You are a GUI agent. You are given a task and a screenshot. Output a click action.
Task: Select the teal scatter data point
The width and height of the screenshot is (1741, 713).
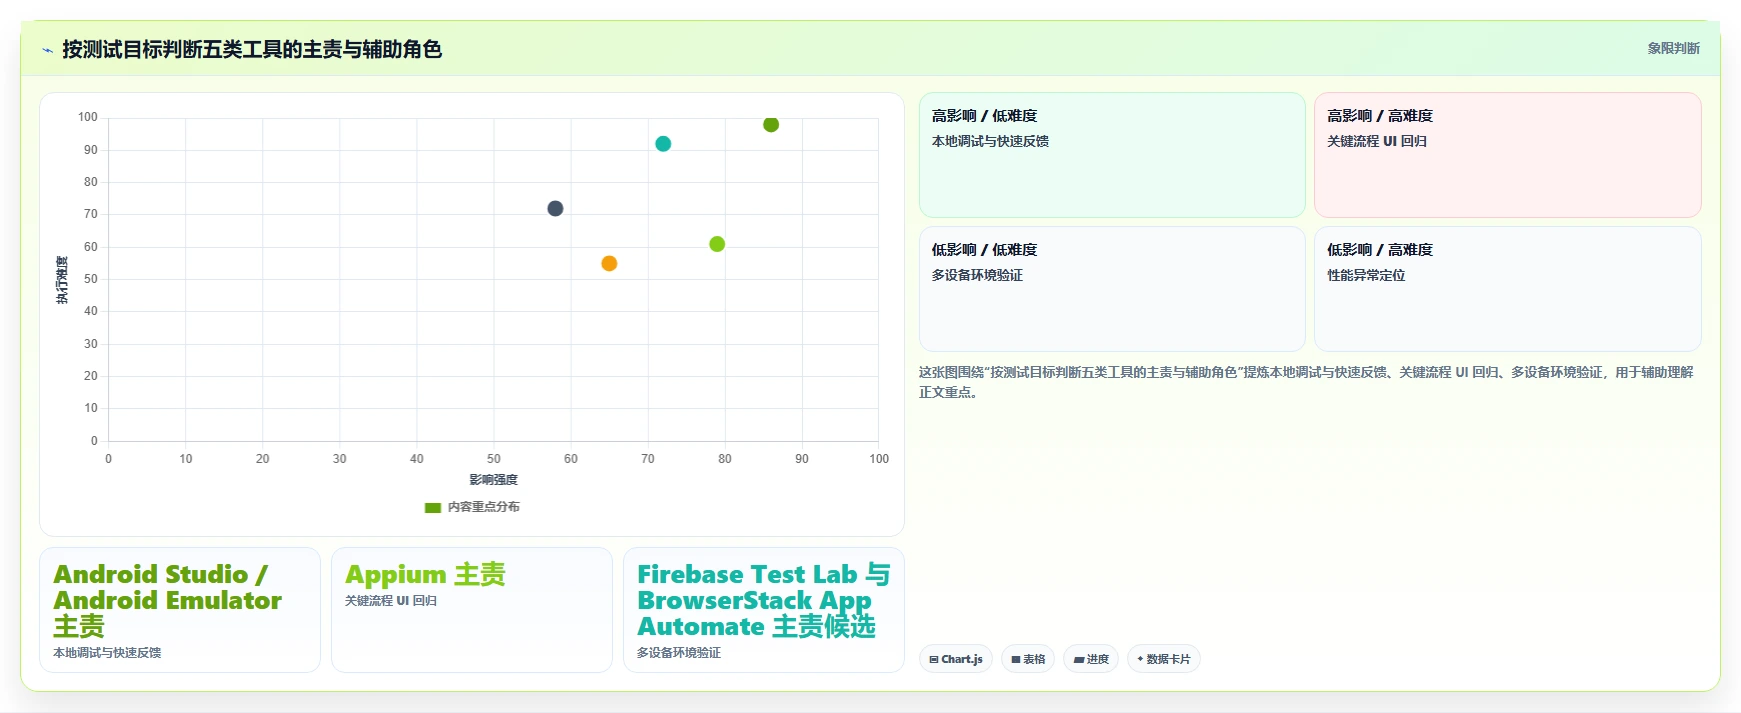663,144
